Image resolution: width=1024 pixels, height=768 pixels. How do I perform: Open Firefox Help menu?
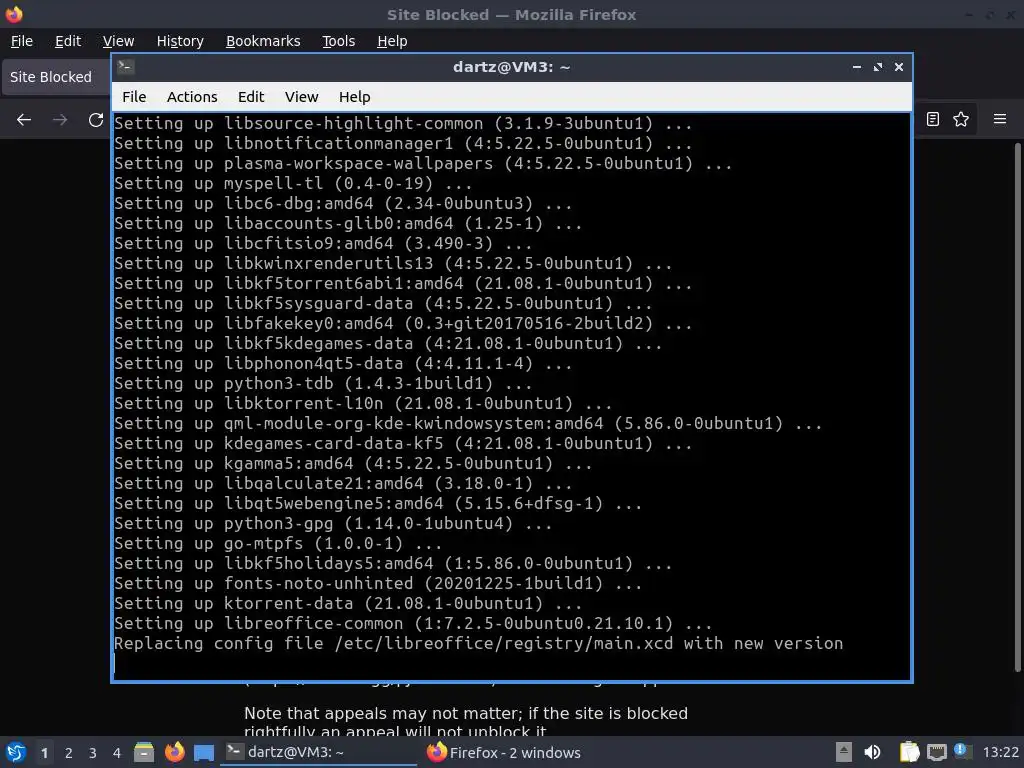[x=392, y=41]
